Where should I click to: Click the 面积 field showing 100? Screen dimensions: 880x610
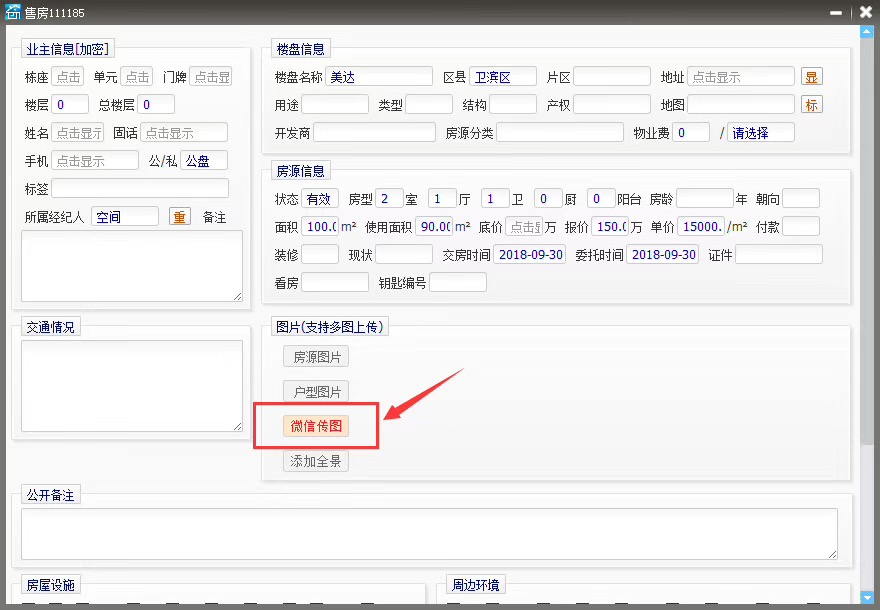[320, 227]
